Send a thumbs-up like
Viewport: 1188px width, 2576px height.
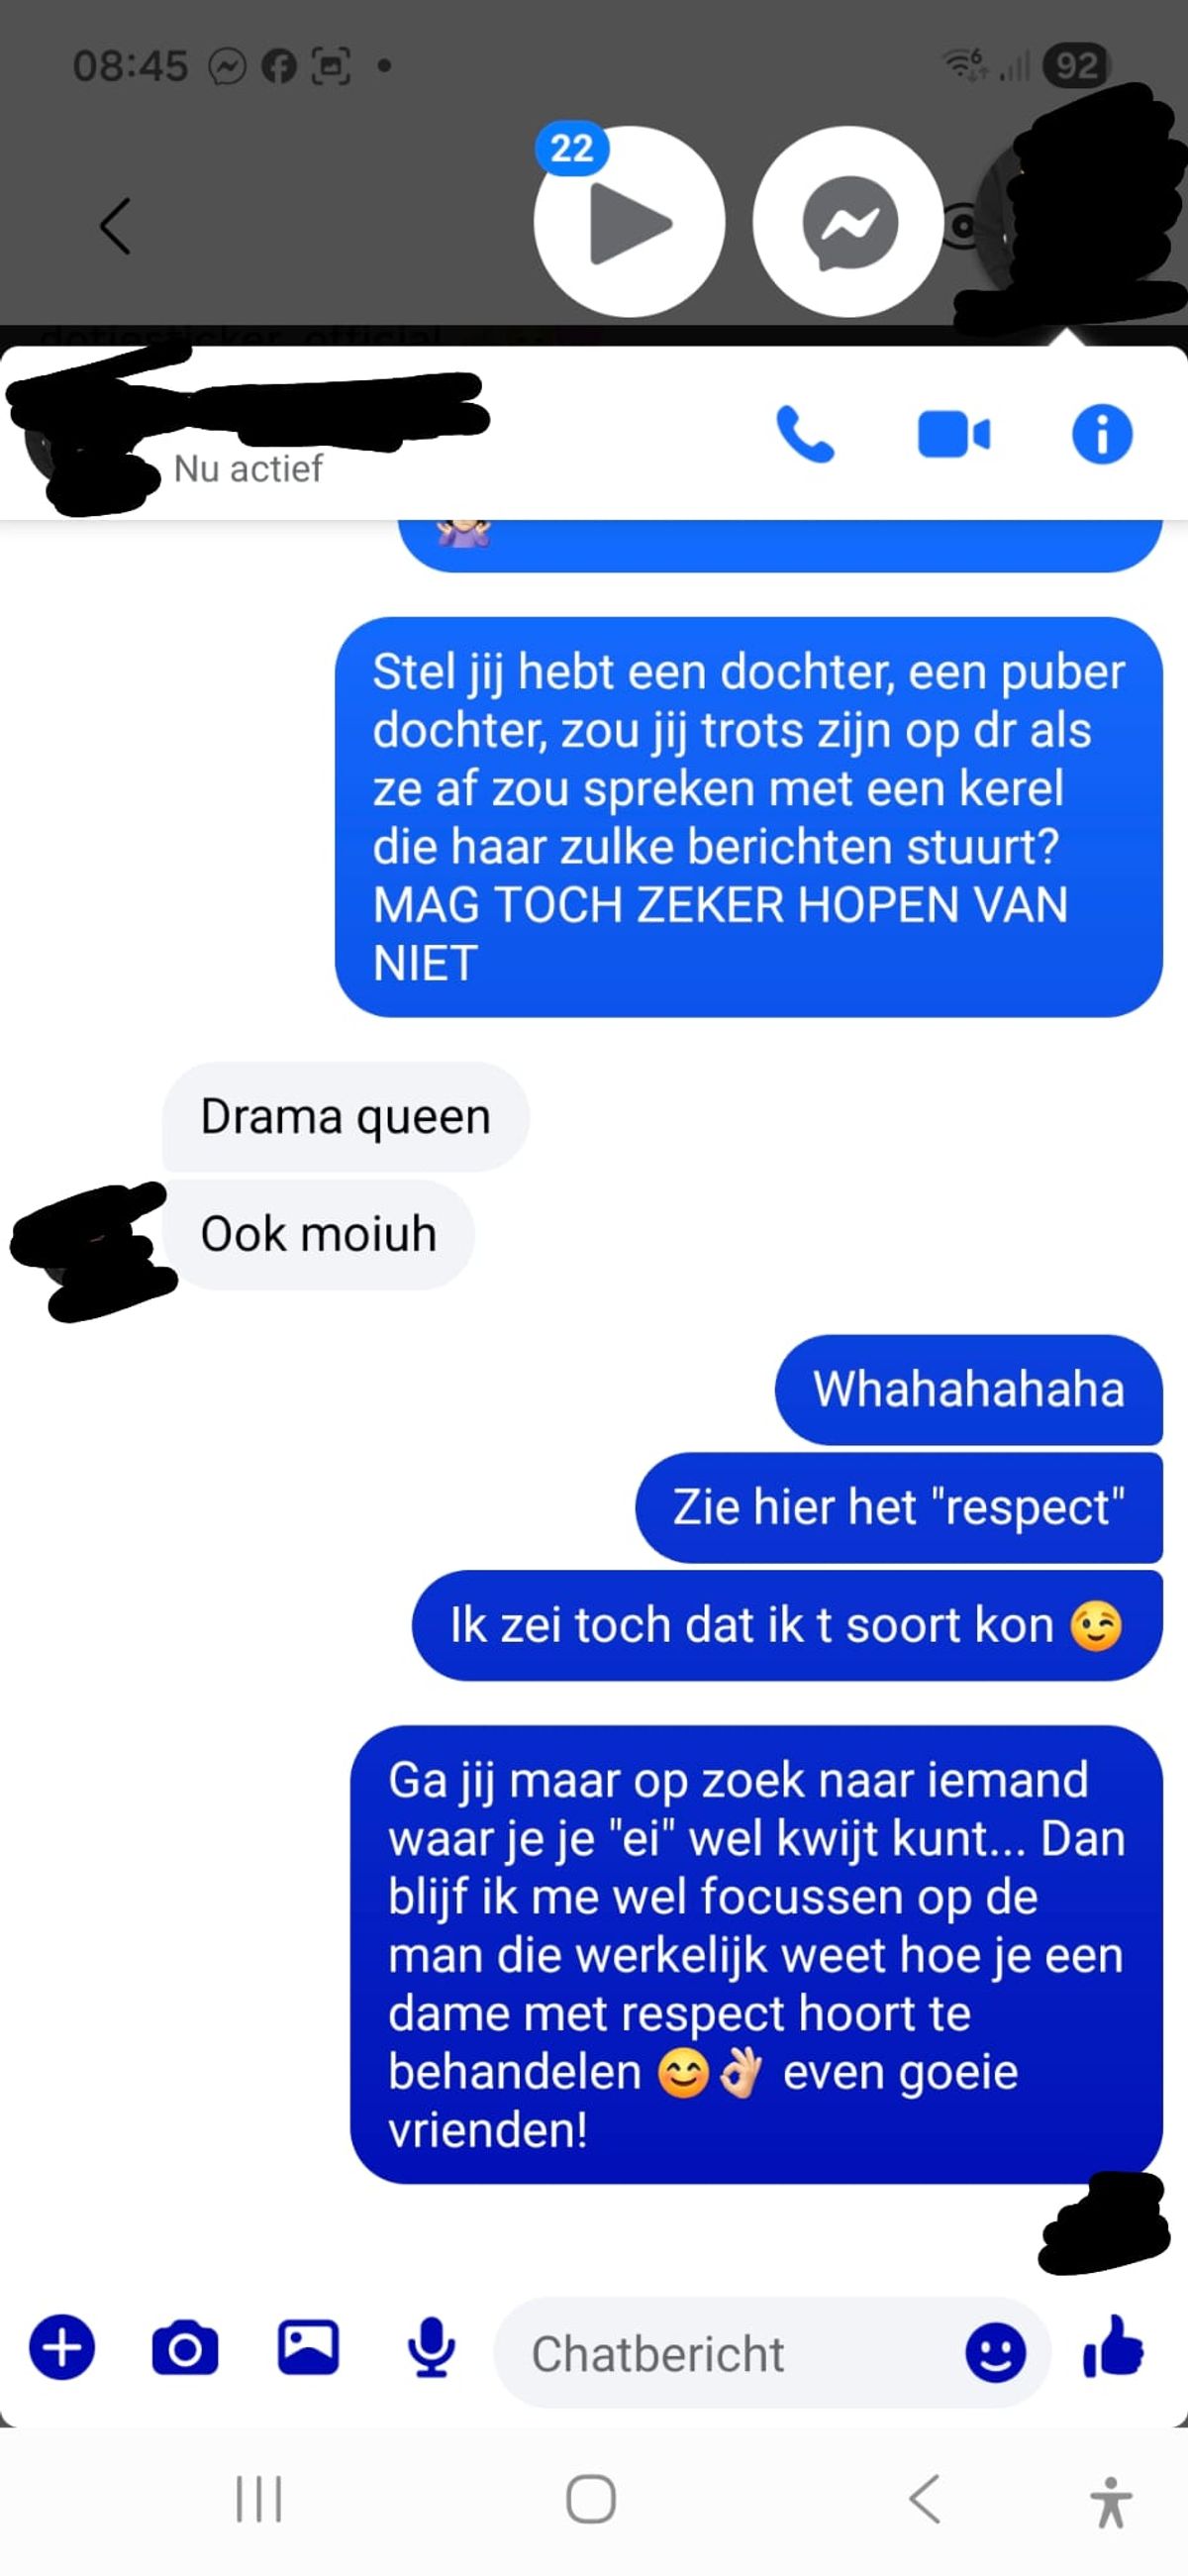[1113, 2346]
